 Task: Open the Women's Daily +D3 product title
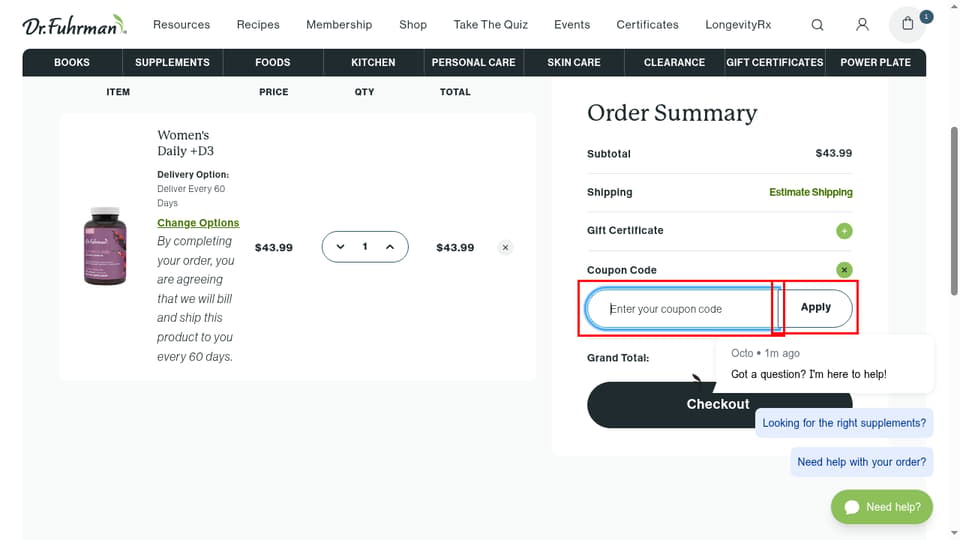(186, 143)
